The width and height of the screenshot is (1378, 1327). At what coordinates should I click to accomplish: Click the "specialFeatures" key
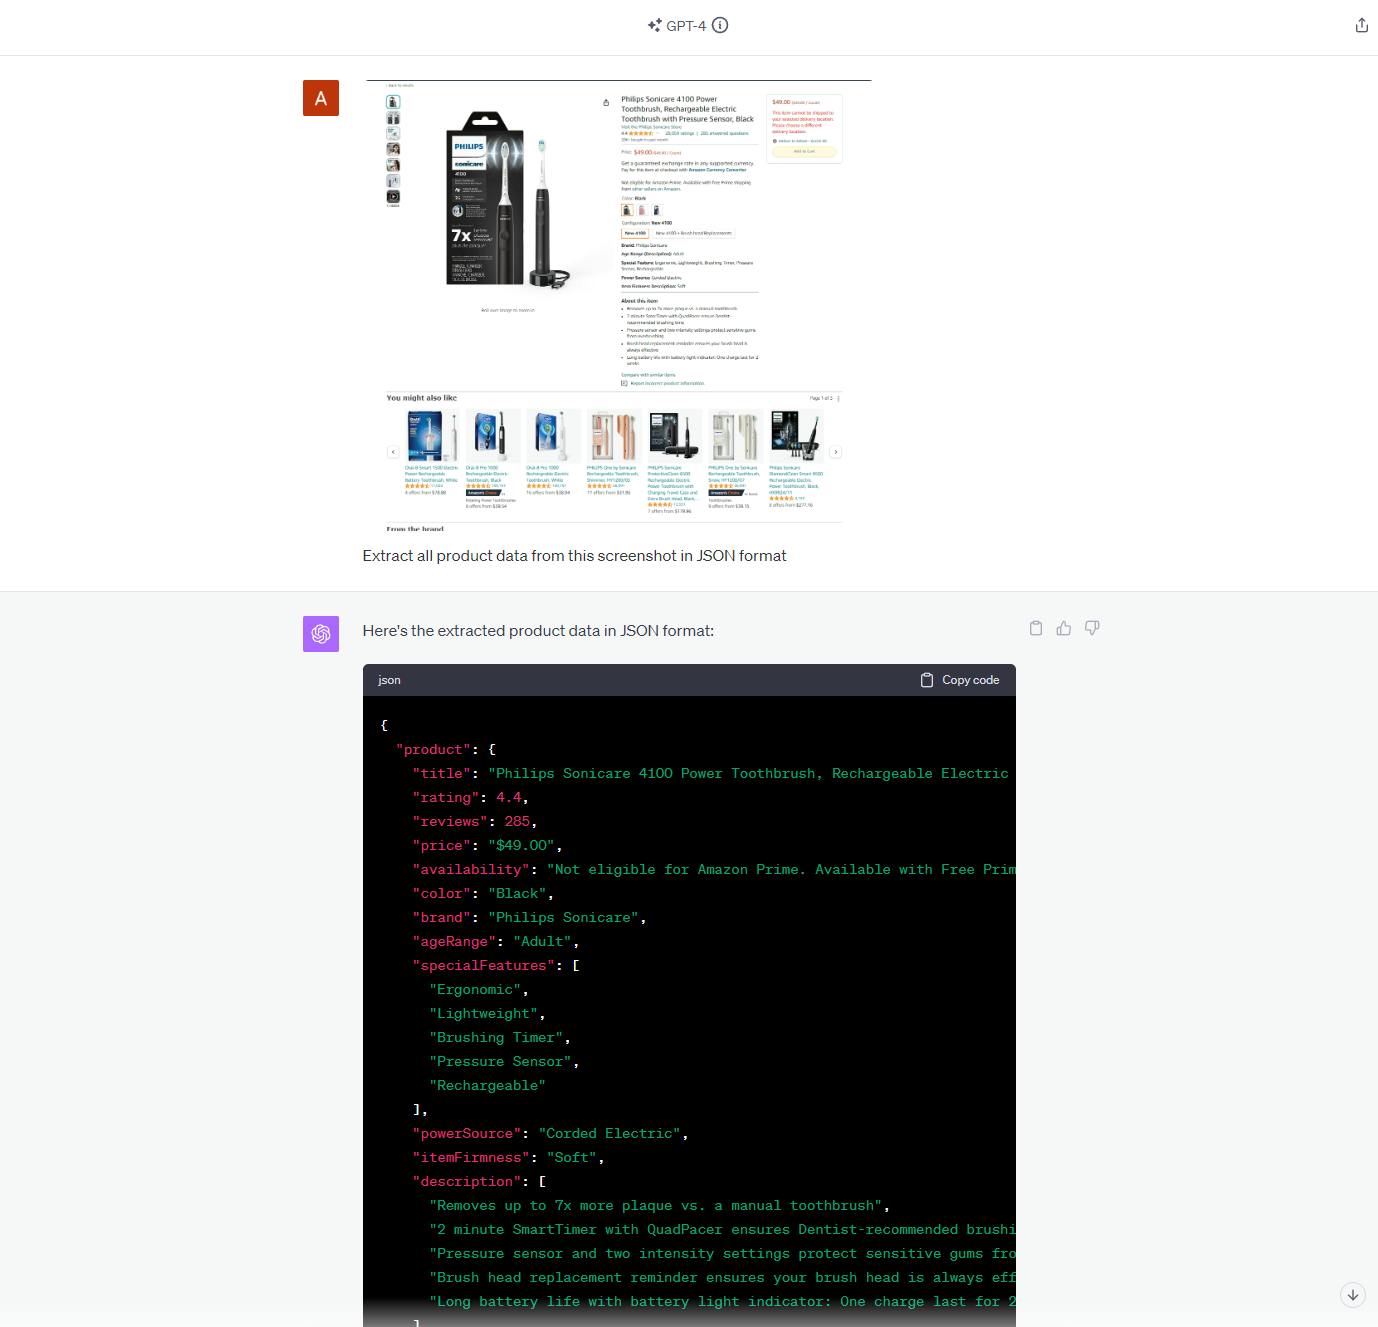pyautogui.click(x=484, y=966)
